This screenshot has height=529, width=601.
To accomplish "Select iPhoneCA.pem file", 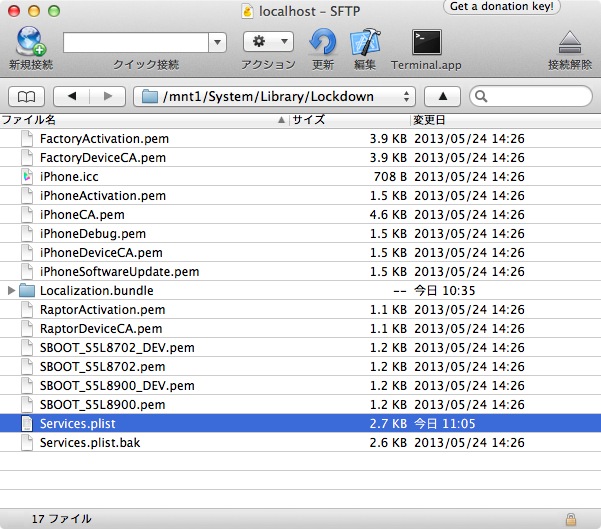I will [x=82, y=215].
